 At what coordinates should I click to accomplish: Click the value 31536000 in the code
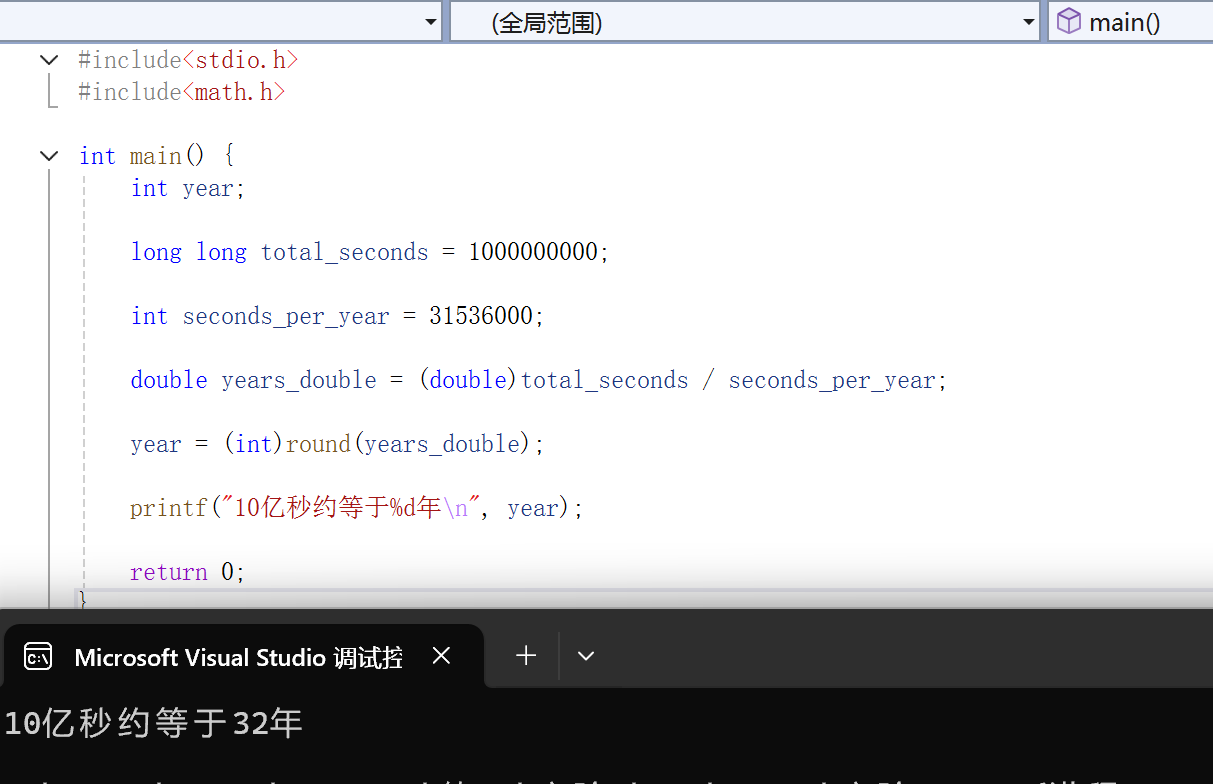pos(481,316)
